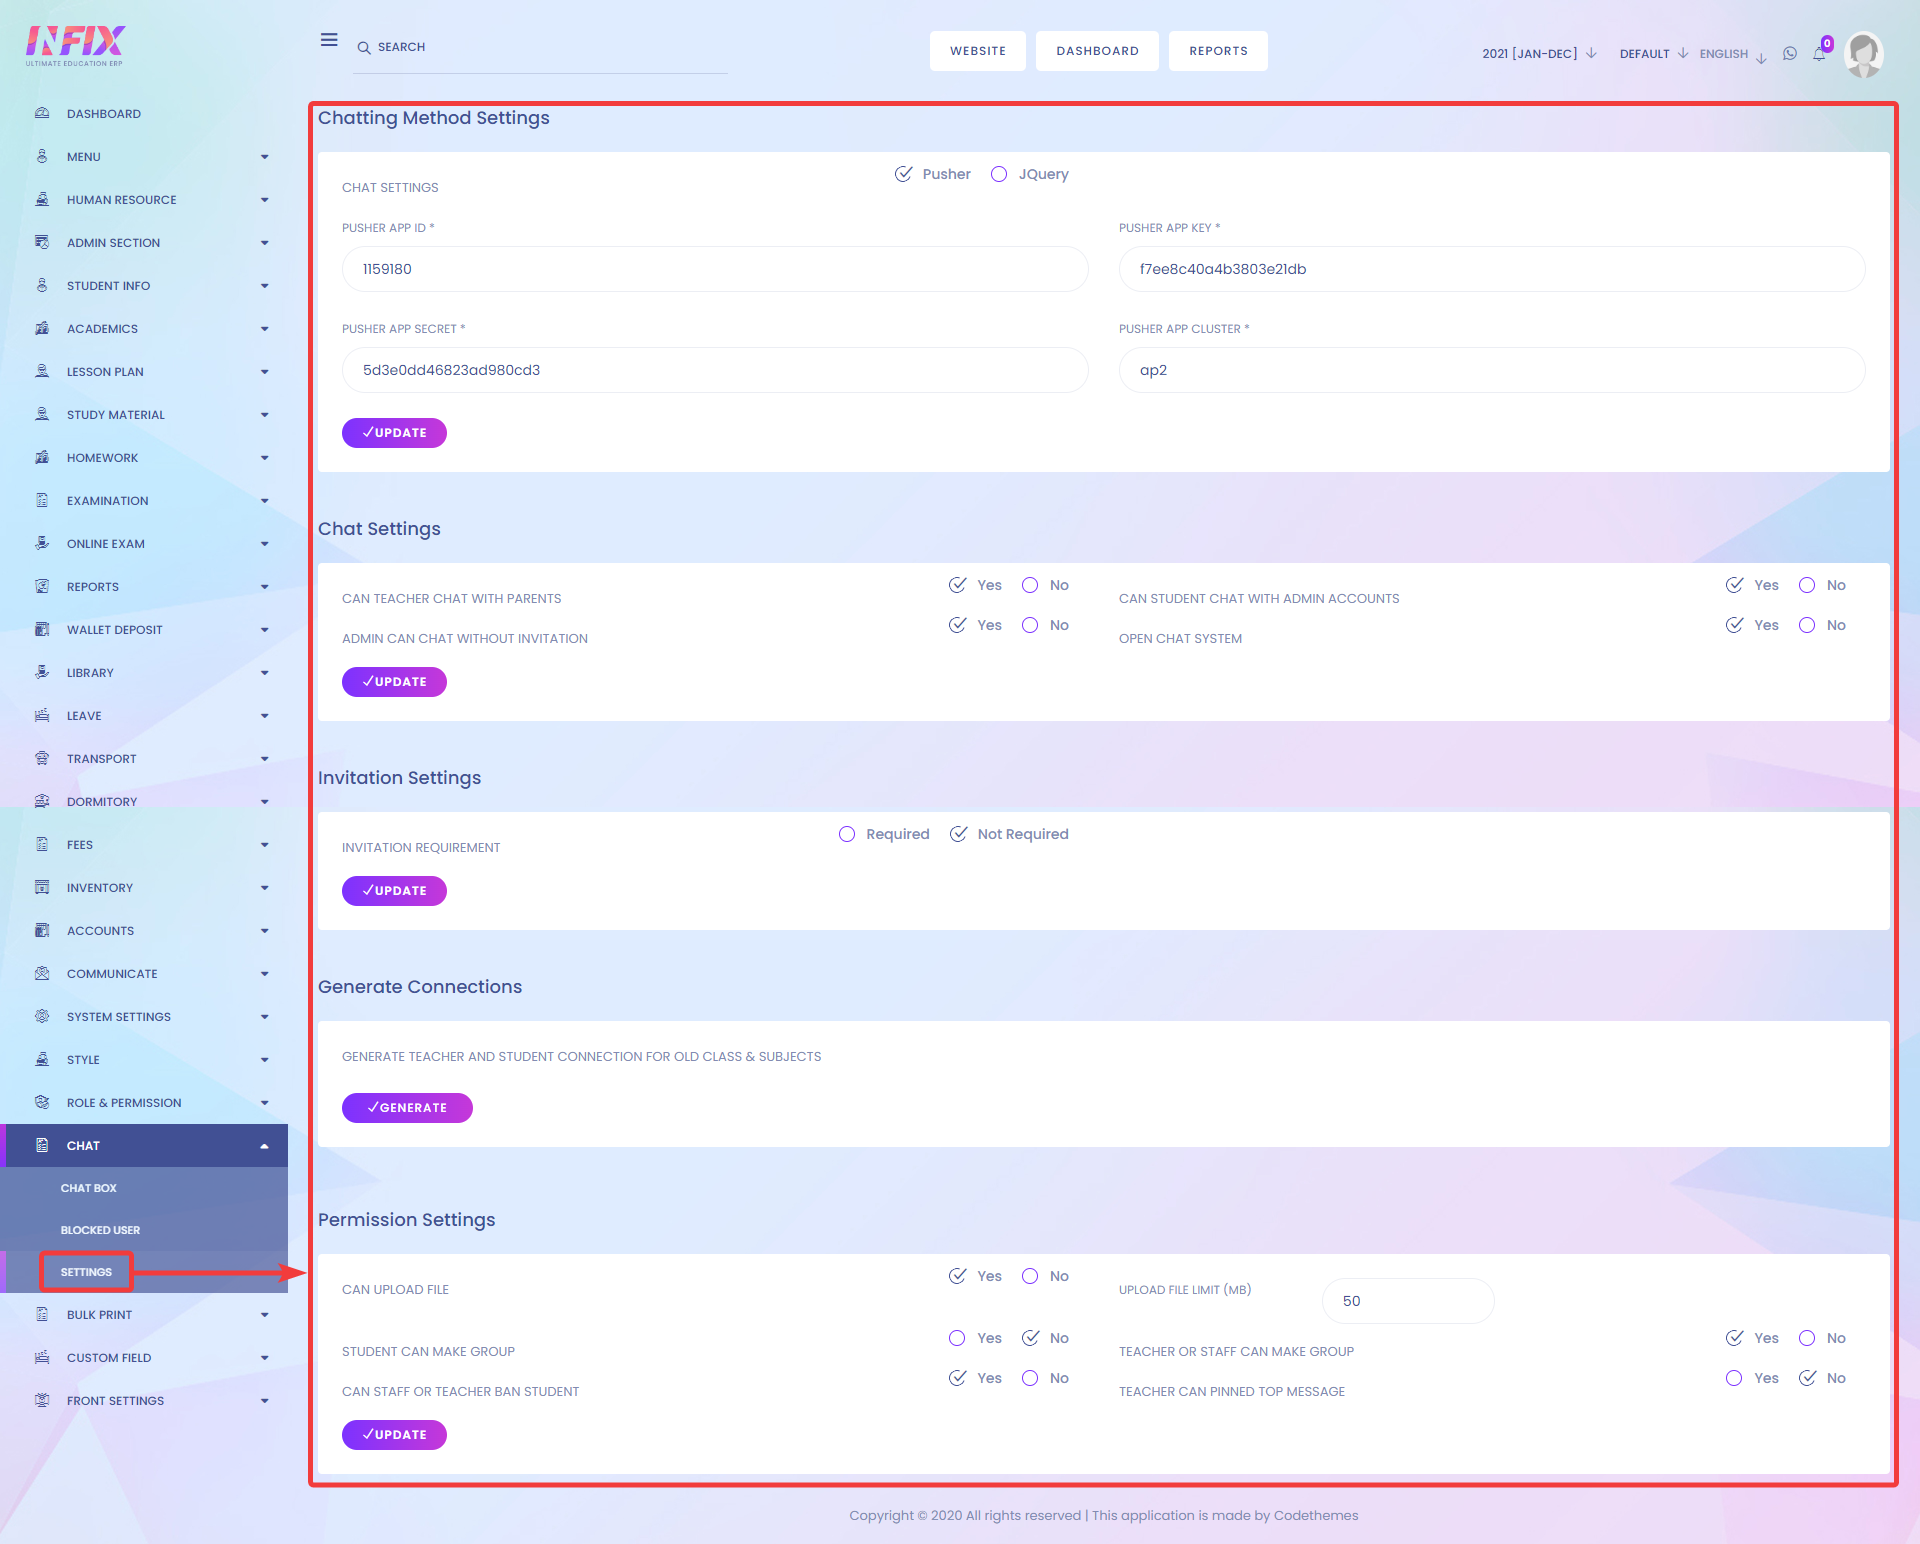Open the notifications bell icon
The width and height of the screenshot is (1920, 1544).
[x=1819, y=54]
